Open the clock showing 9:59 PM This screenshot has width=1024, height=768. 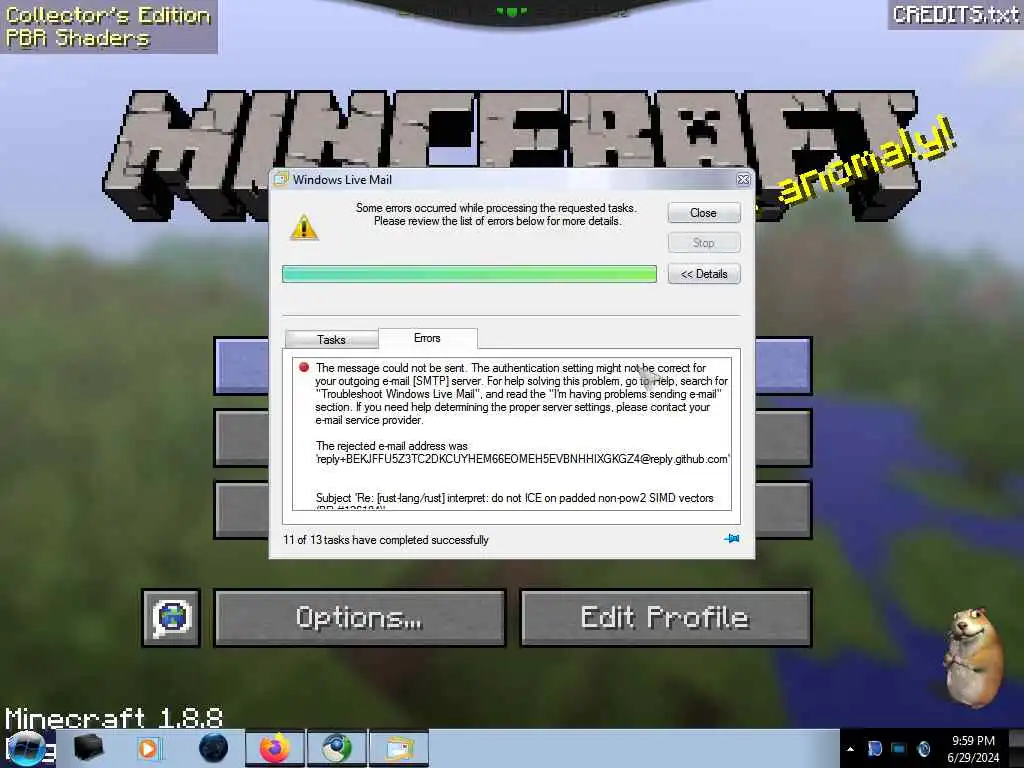click(x=973, y=748)
